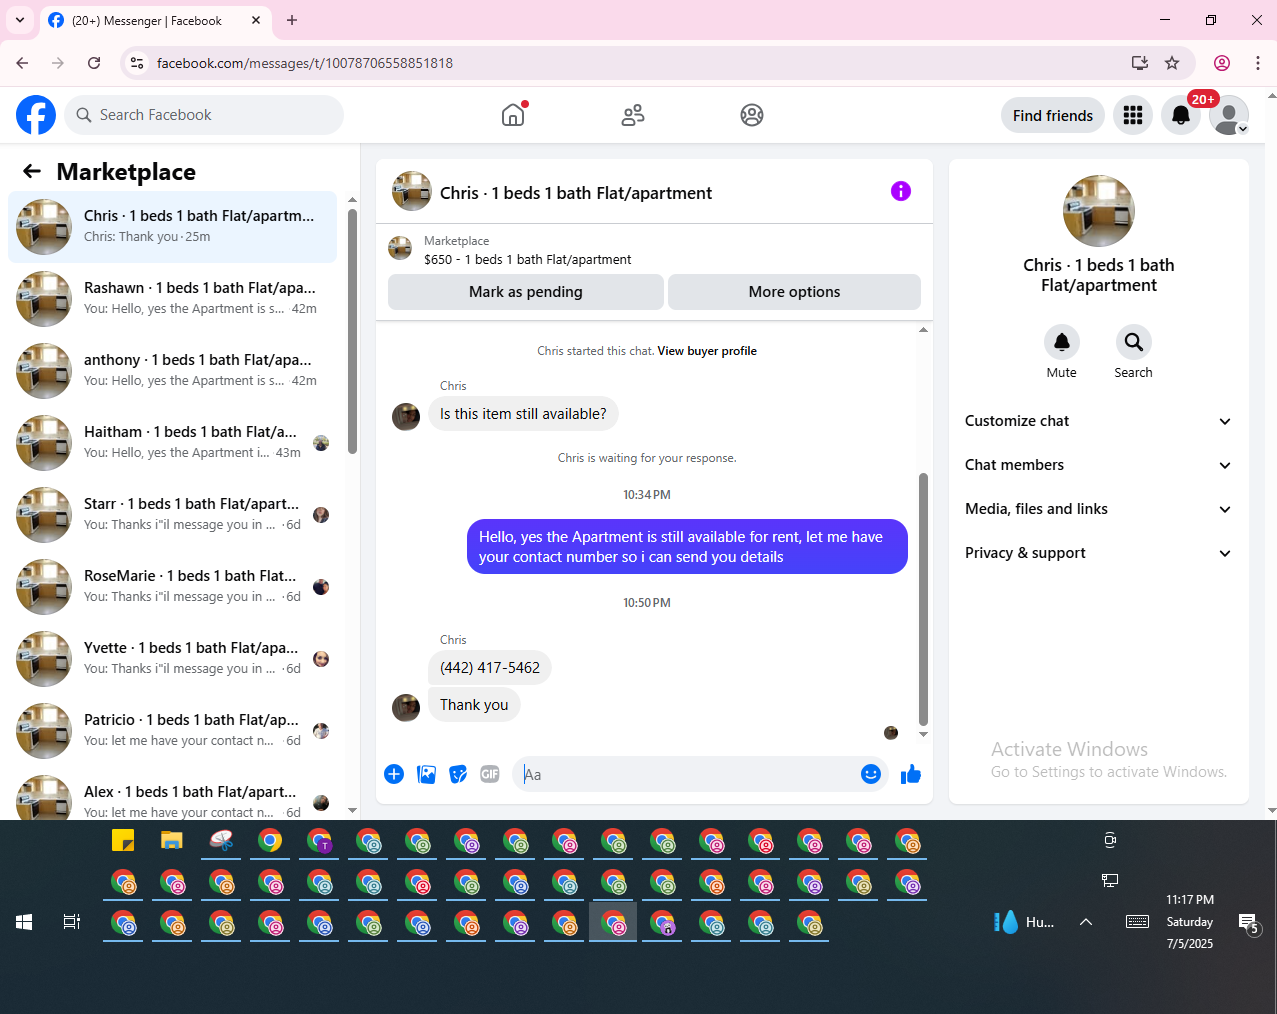The width and height of the screenshot is (1277, 1014).
Task: Open the Facebook logo home link
Action: point(36,115)
